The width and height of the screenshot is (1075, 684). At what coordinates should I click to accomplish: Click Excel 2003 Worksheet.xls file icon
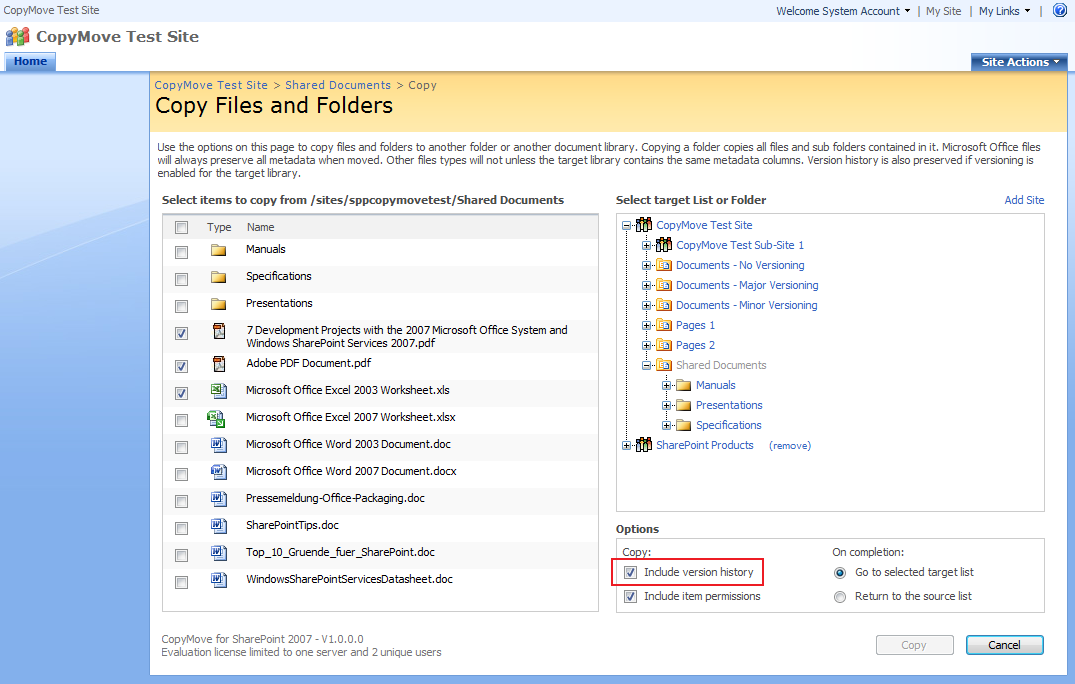219,391
